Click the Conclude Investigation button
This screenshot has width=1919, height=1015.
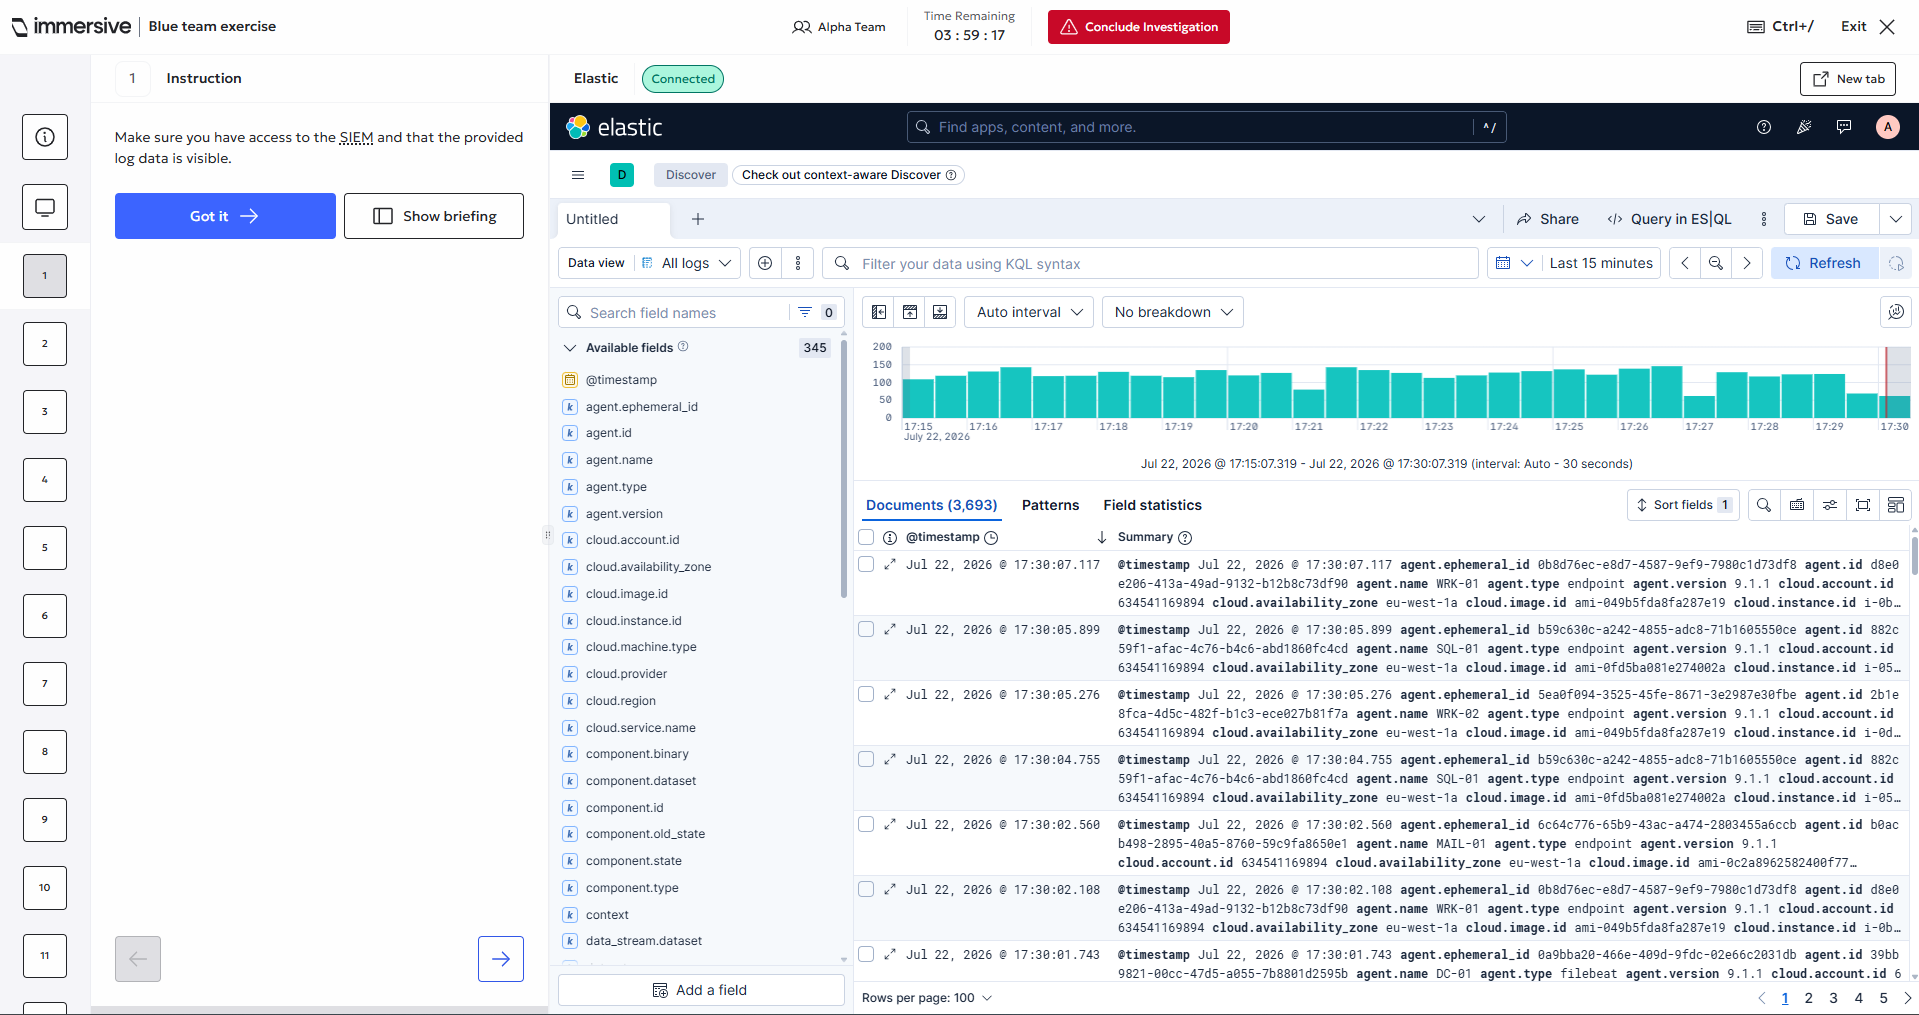coord(1138,27)
